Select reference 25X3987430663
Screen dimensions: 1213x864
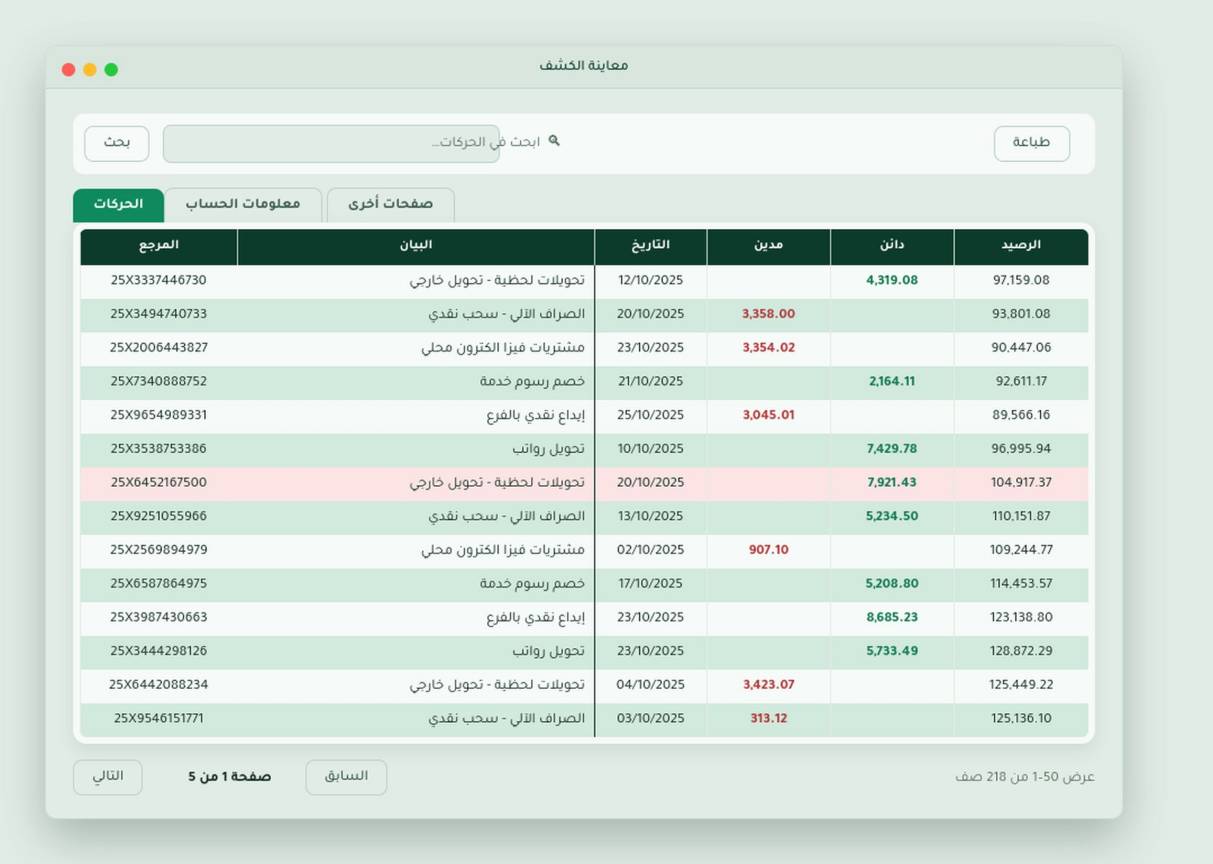tap(159, 618)
